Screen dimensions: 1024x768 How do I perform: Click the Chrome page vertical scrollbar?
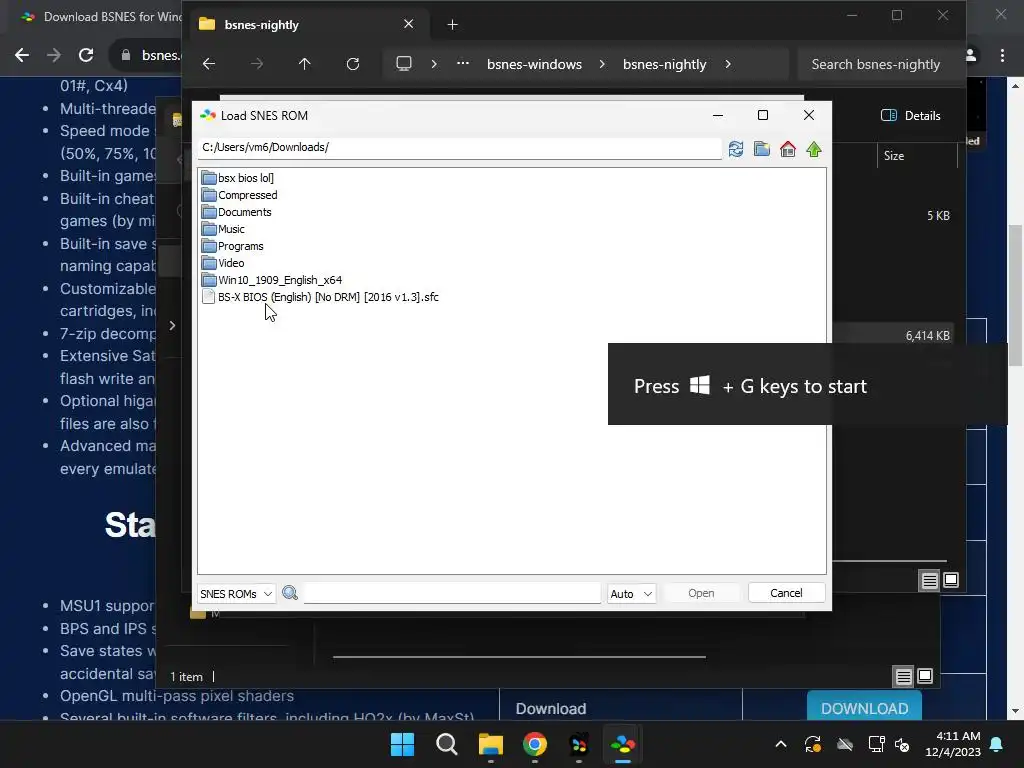click(x=1015, y=296)
